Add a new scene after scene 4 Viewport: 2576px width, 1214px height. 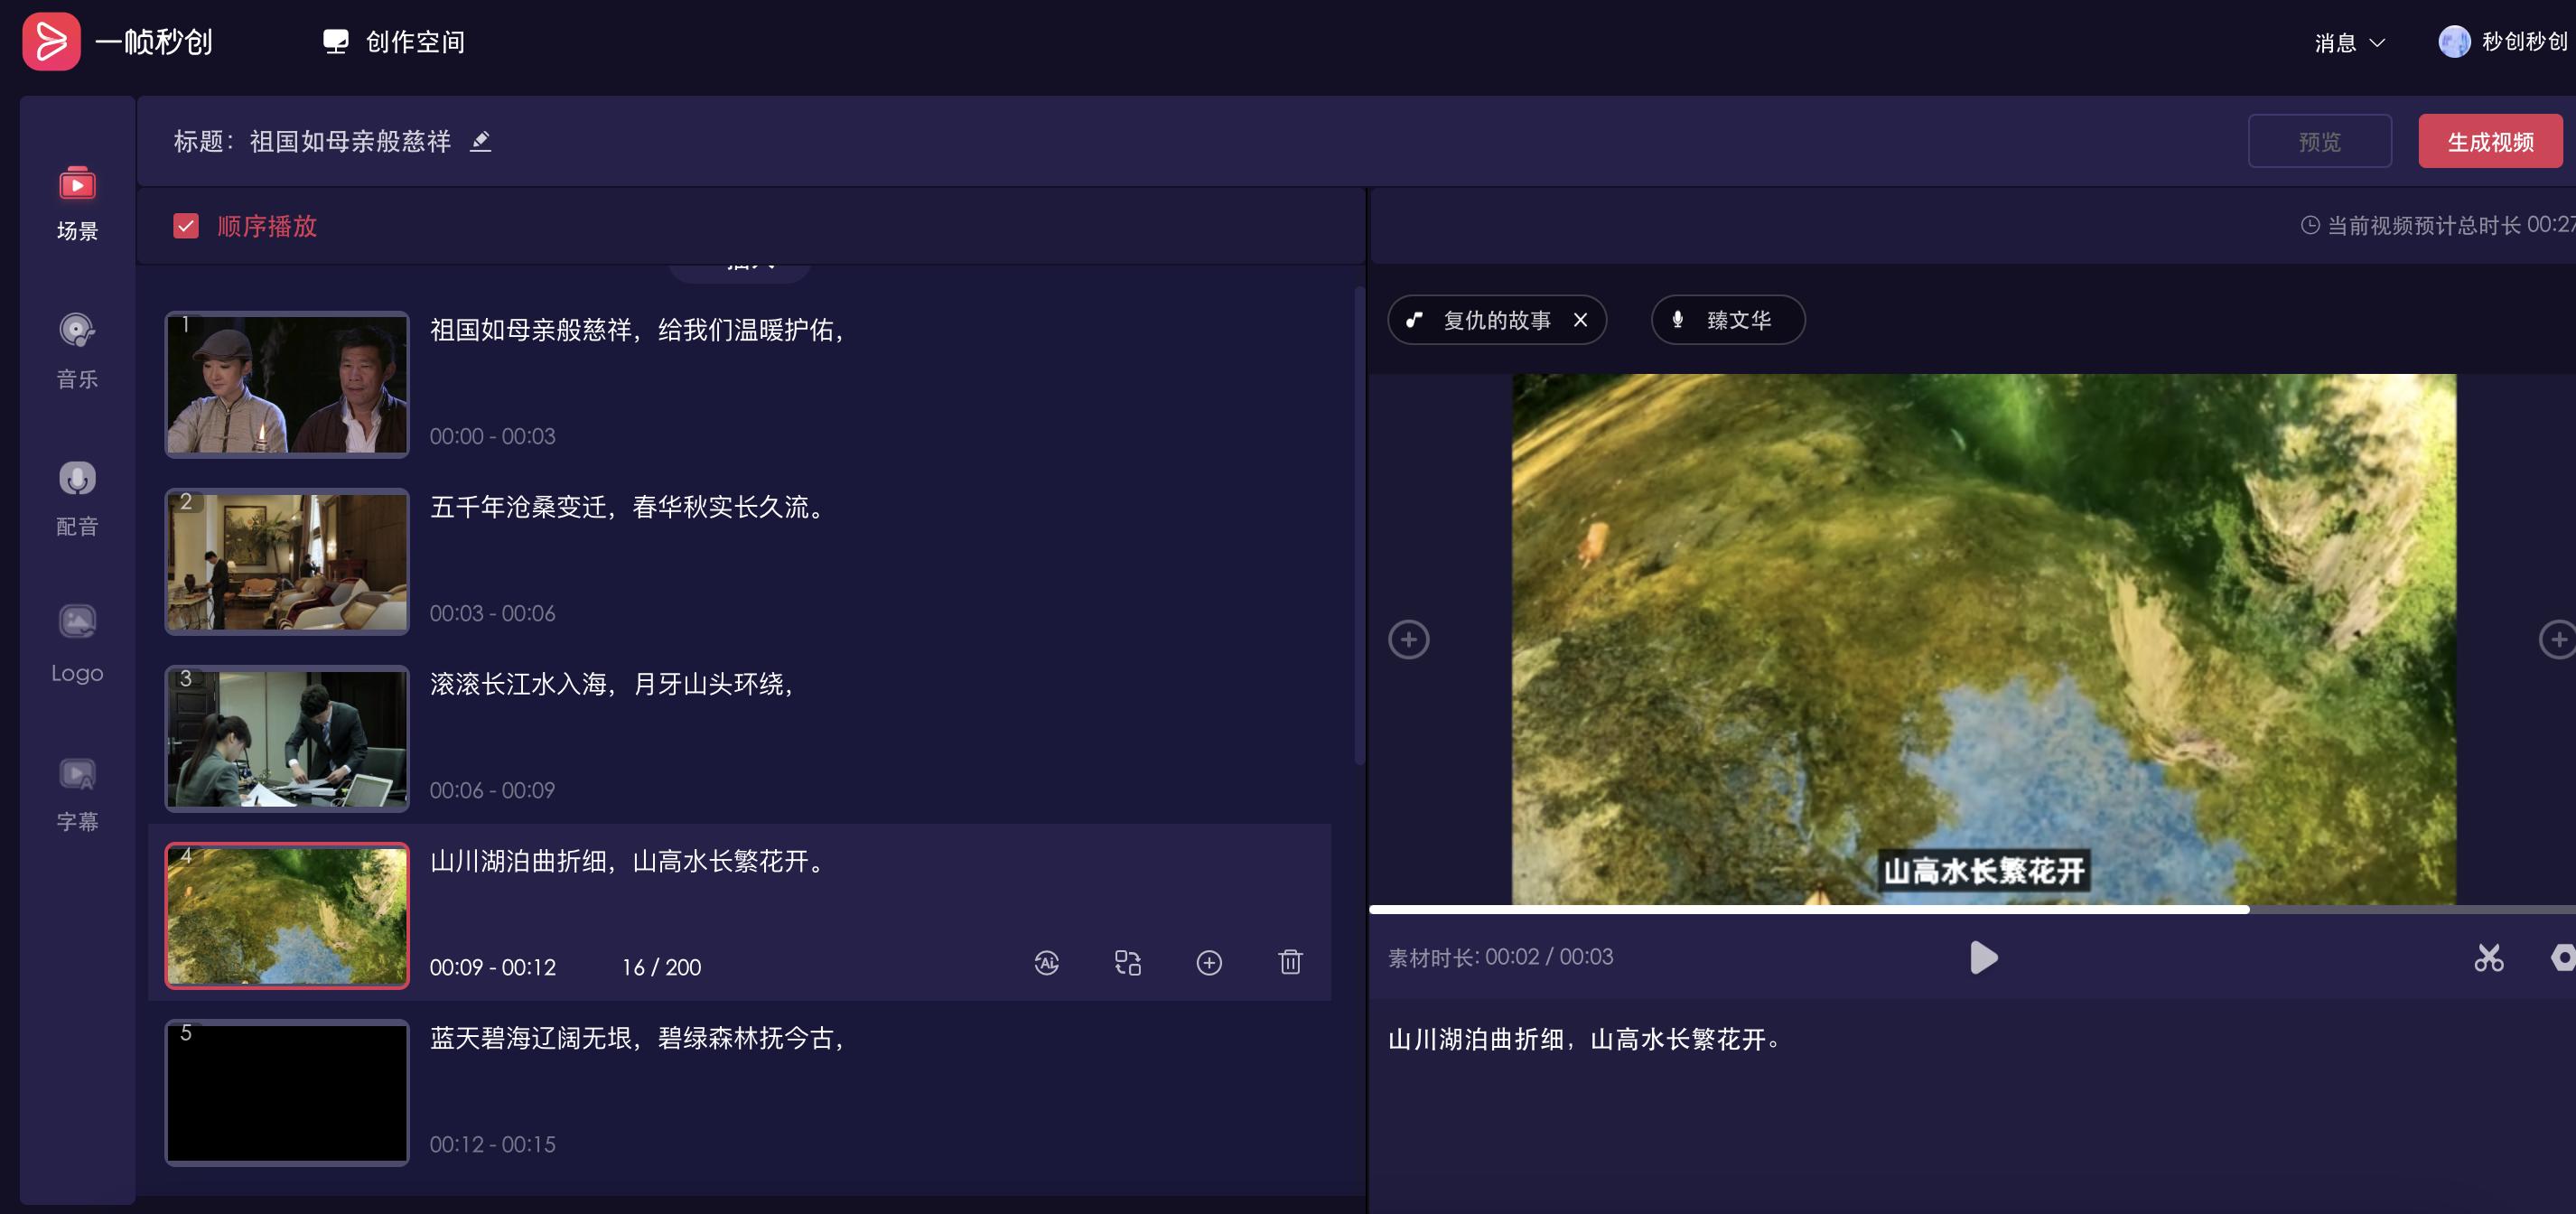tap(1209, 963)
